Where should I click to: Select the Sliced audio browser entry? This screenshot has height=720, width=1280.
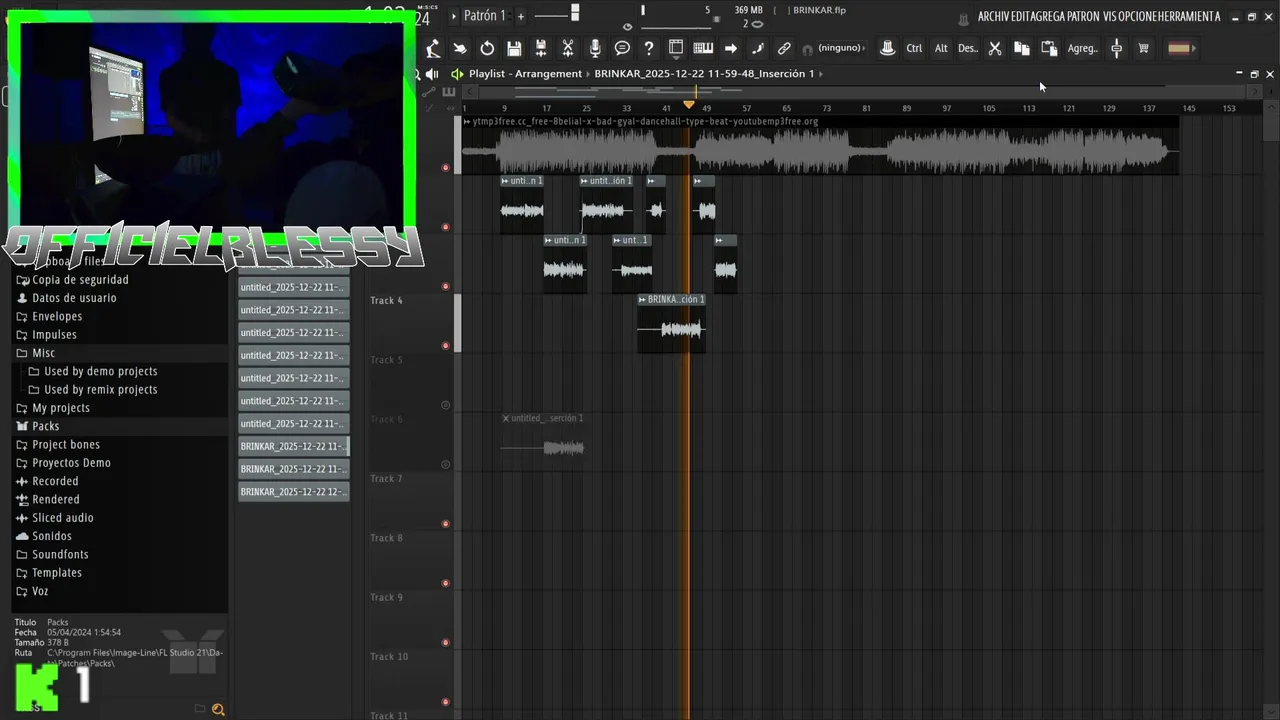click(62, 518)
